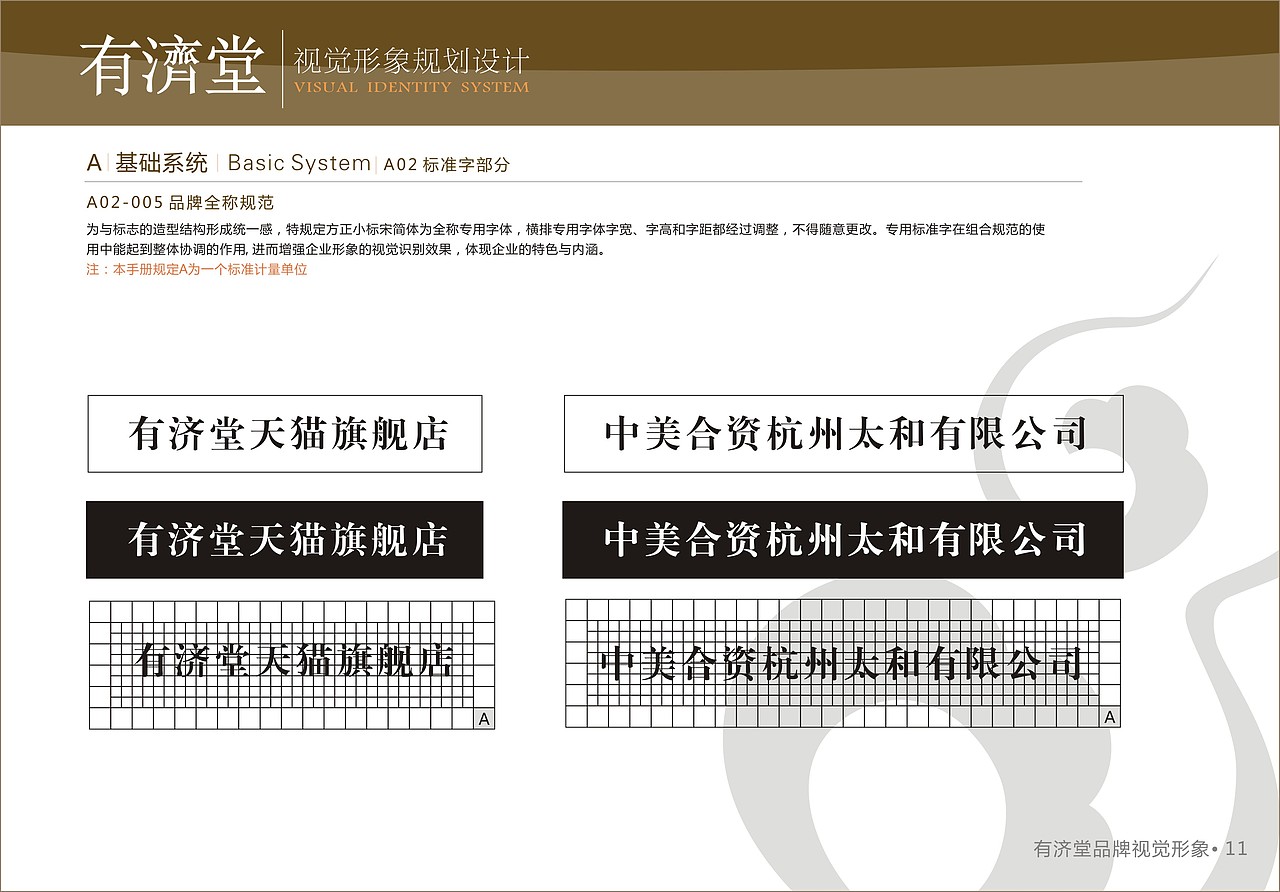Screen dimensions: 1280x892
Task: Click the A02-005 品牌全称规范 heading
Action: pyautogui.click(x=180, y=201)
